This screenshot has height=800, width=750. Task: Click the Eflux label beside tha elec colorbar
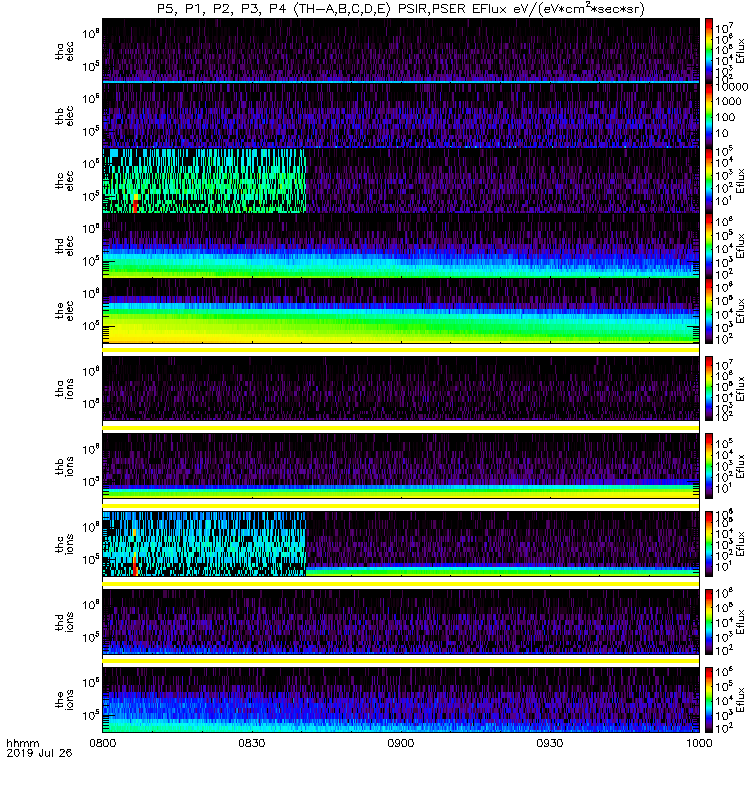tap(740, 50)
